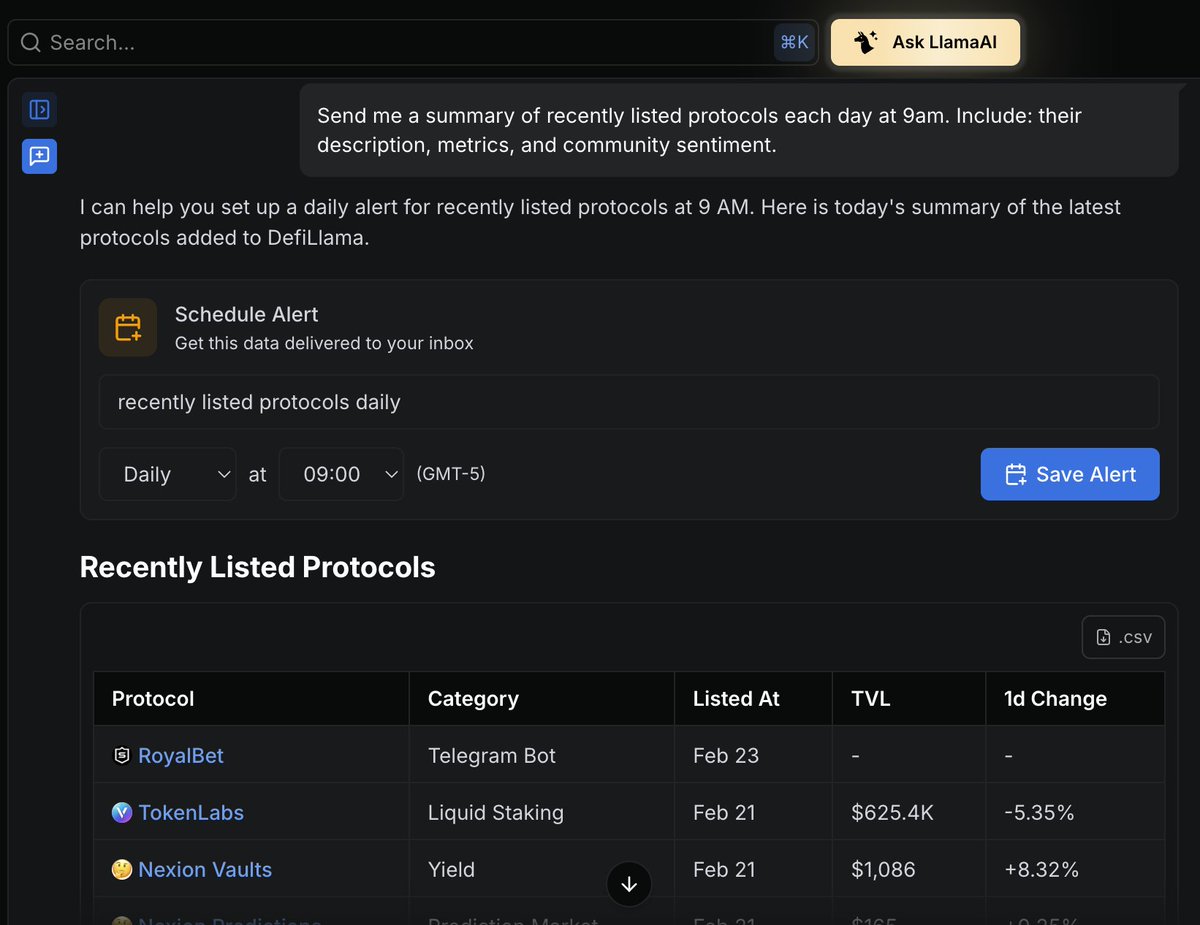Toggle the sidebar panel icon
Image resolution: width=1200 pixels, height=925 pixels.
(40, 109)
